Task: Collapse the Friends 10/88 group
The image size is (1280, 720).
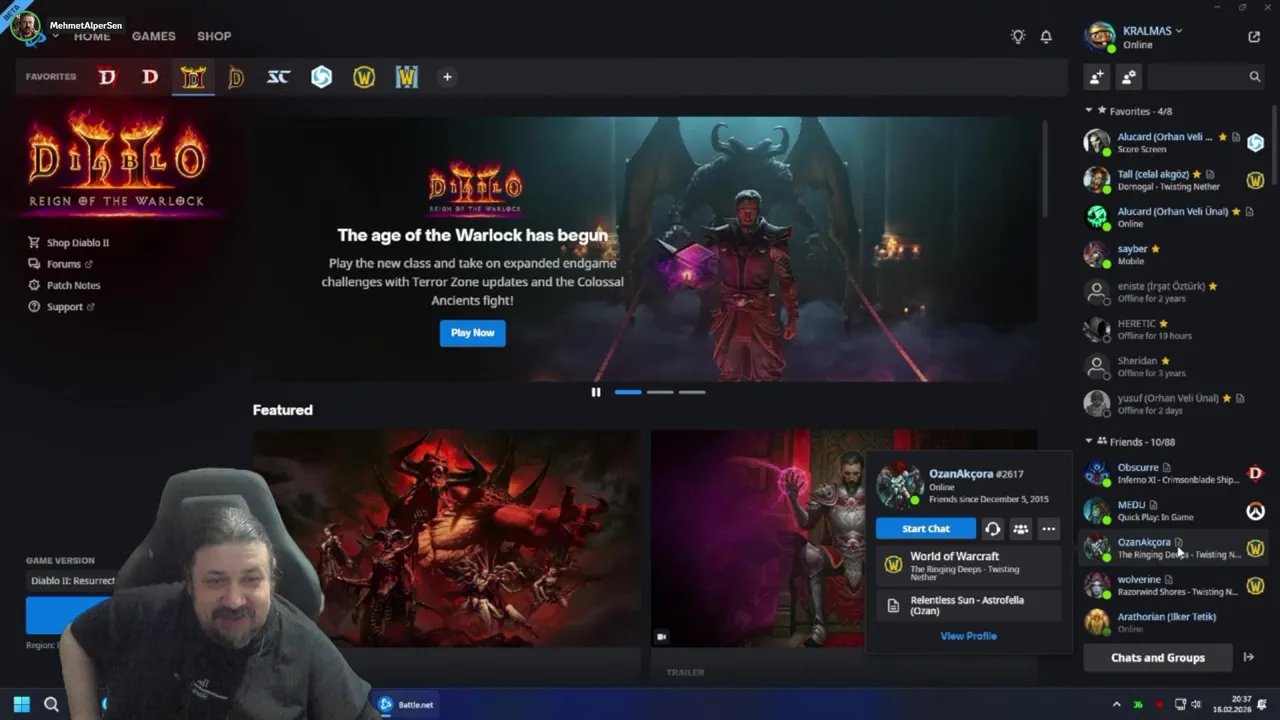Action: coord(1089,441)
